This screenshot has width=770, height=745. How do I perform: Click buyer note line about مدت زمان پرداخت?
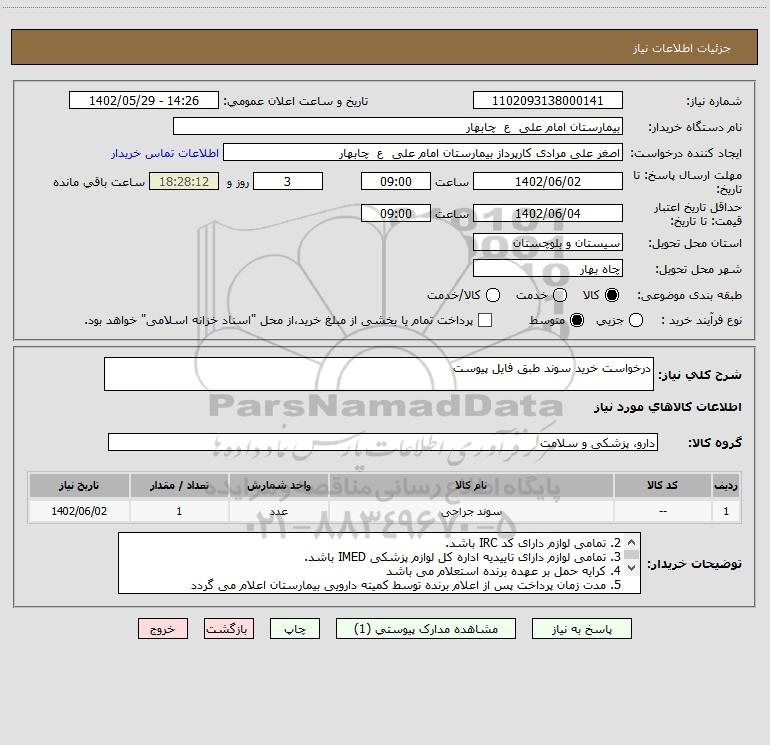(x=406, y=585)
